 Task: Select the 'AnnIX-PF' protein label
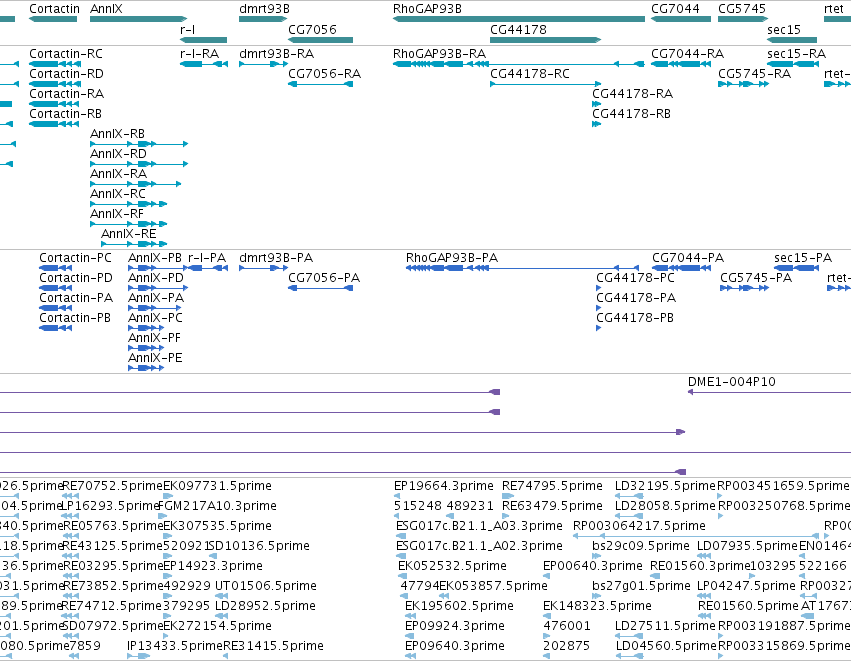pyautogui.click(x=154, y=338)
